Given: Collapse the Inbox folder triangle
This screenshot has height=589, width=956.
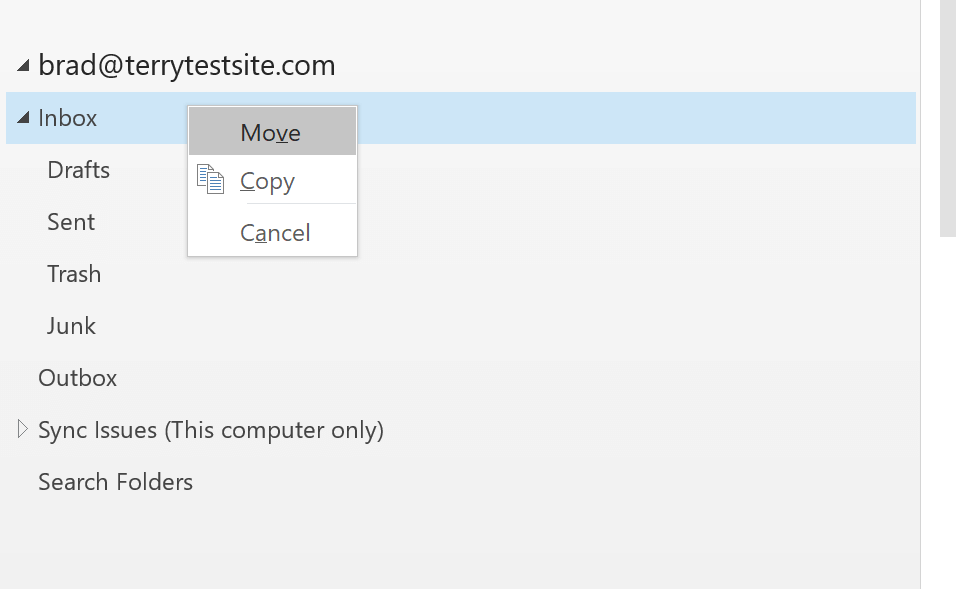Looking at the screenshot, I should tap(23, 117).
